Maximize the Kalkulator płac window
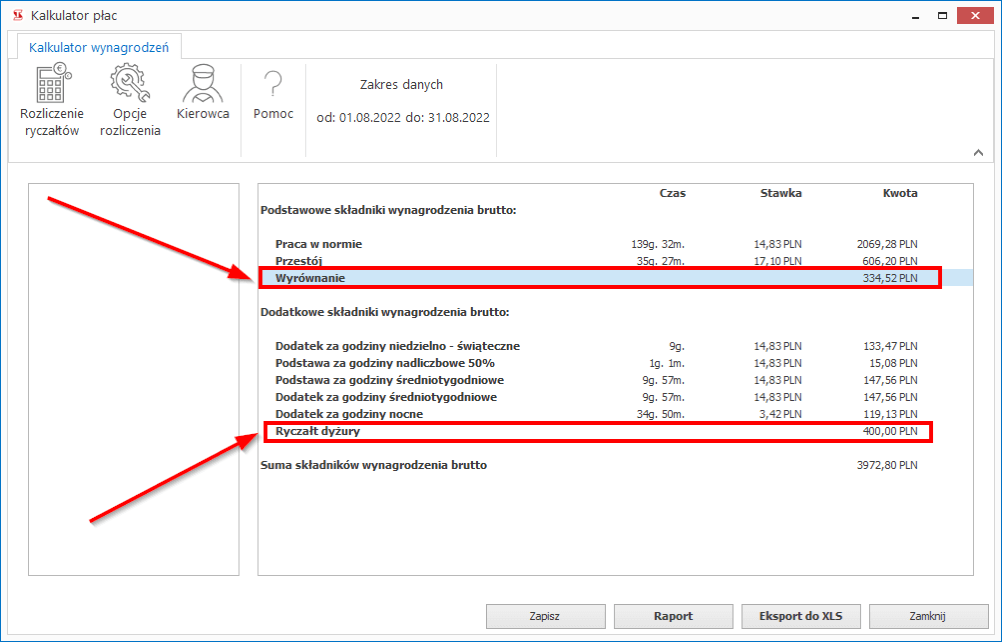This screenshot has width=1002, height=642. [x=941, y=15]
